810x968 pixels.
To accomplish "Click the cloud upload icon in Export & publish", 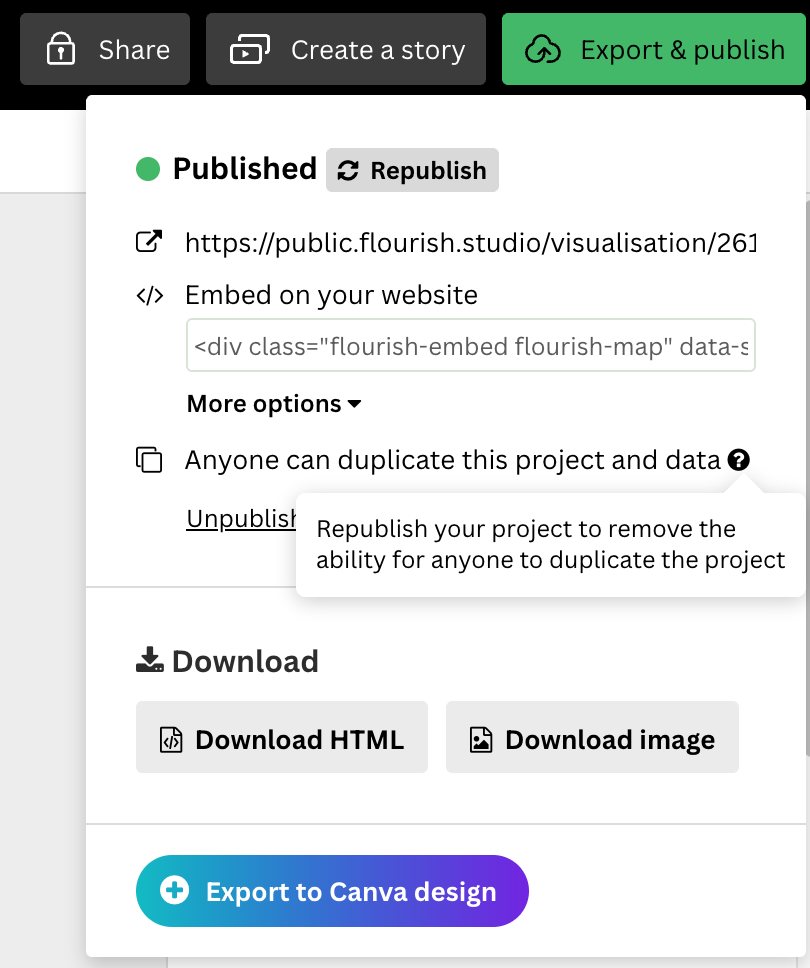I will tap(543, 50).
